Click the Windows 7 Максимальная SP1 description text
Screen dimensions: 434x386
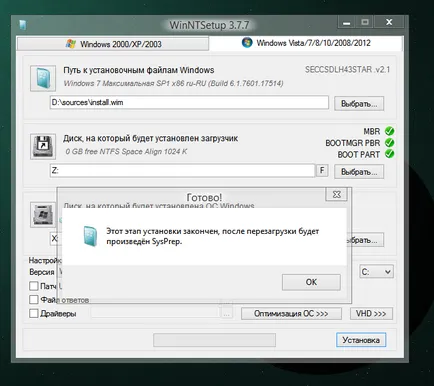pos(173,83)
